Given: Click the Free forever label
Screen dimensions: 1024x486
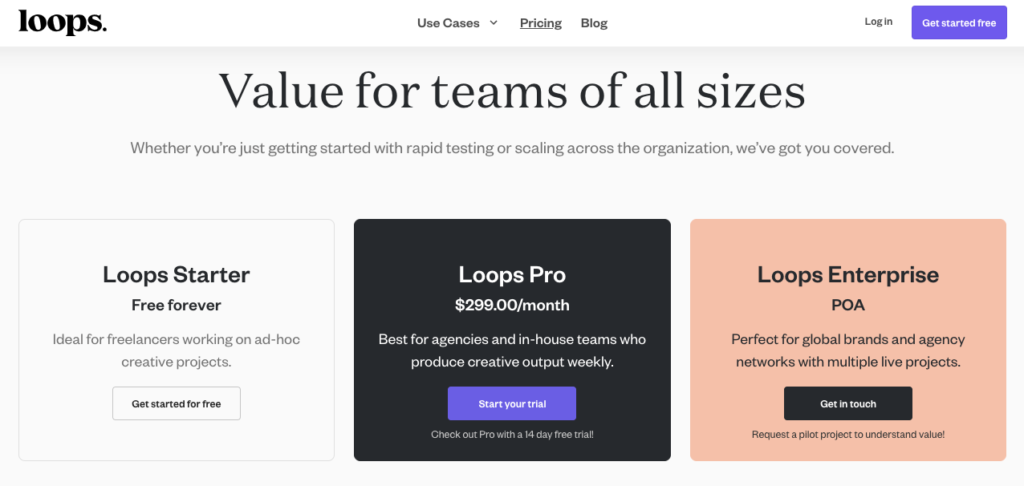Looking at the screenshot, I should point(176,305).
